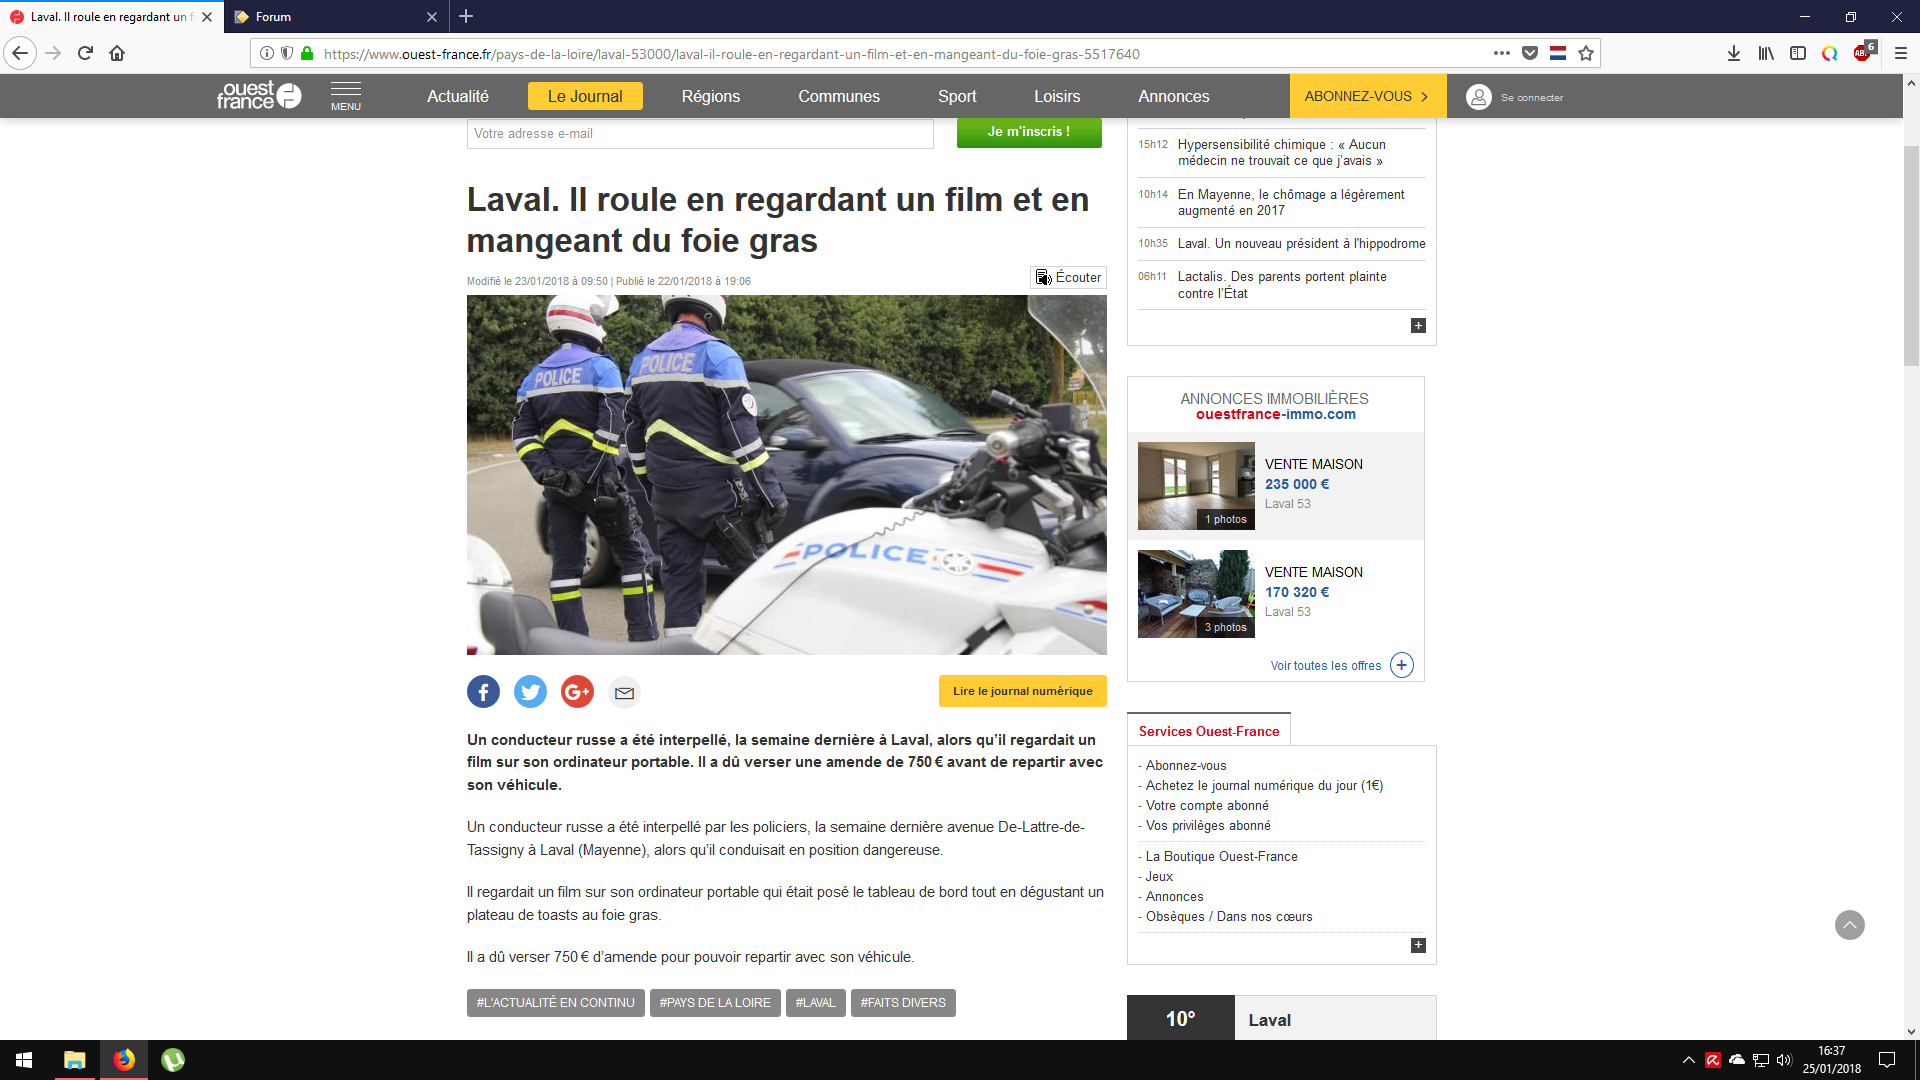
Task: Open Firefox downloads arrow icon
Action: [1733, 53]
